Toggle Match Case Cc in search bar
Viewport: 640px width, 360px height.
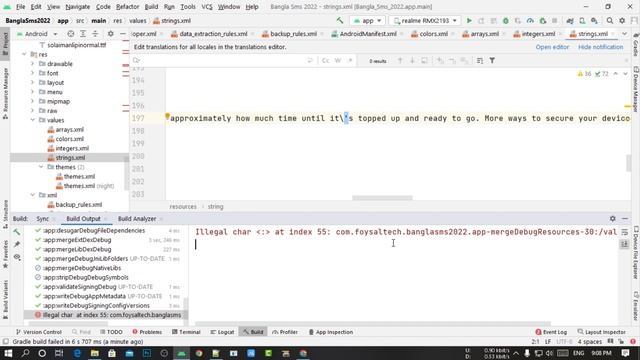[325, 60]
